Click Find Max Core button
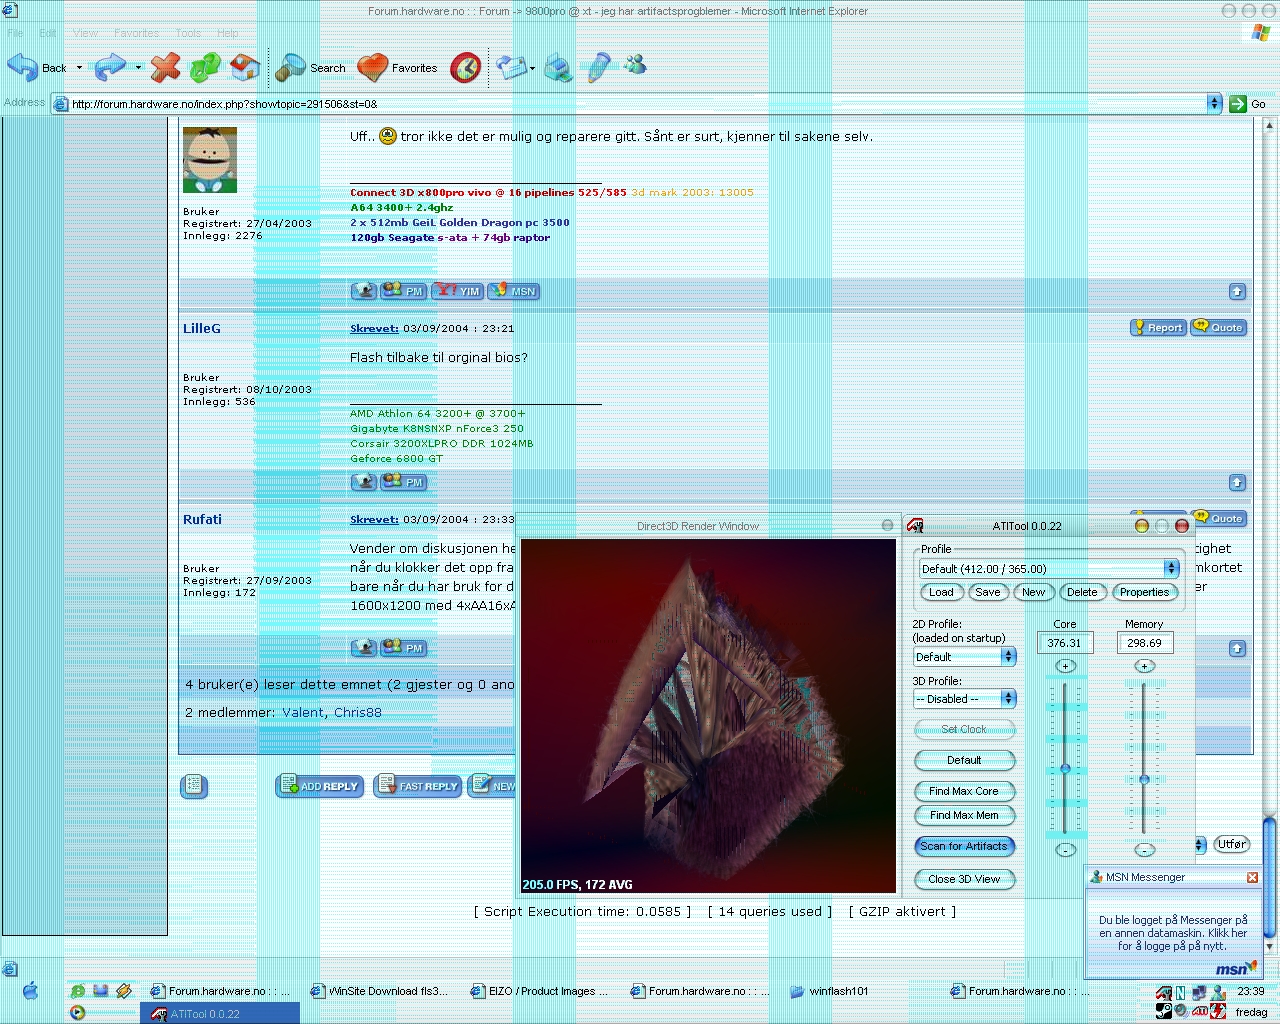 tap(964, 790)
